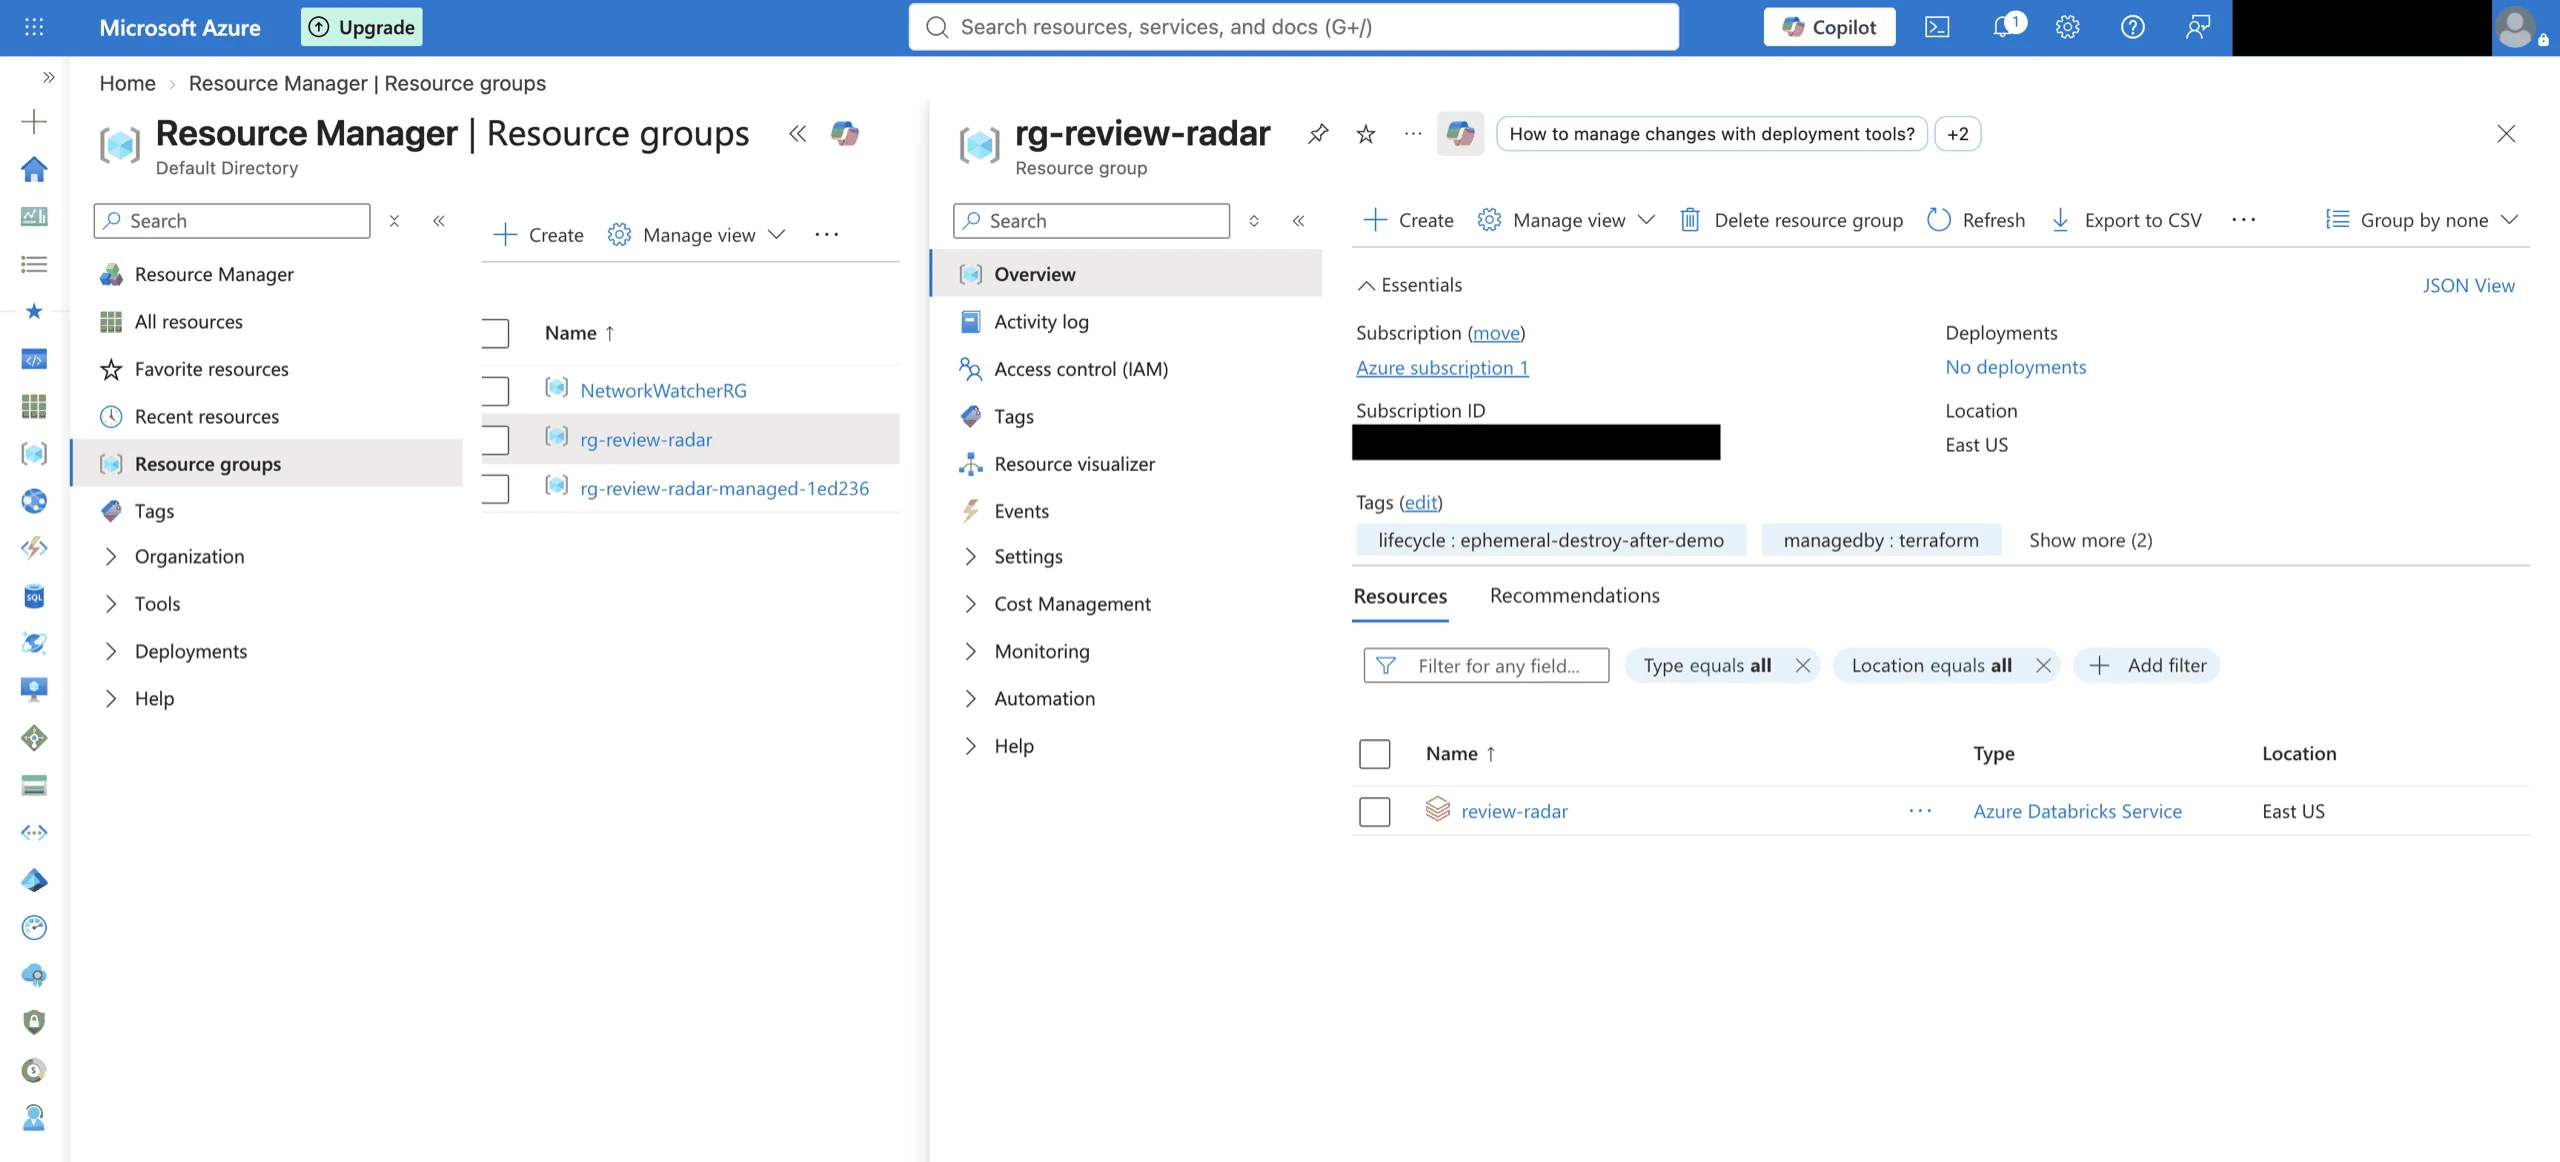Click the SQL databases sidebar icon
The width and height of the screenshot is (2560, 1162).
34,596
